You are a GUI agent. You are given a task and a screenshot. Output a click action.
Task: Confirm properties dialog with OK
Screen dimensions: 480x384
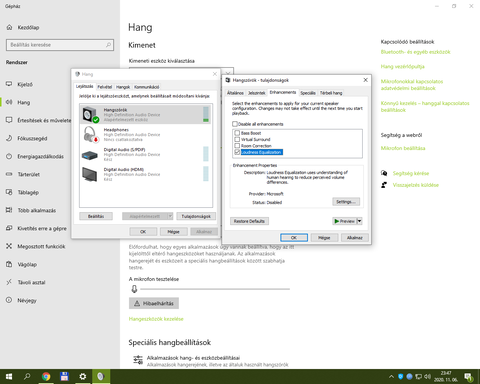click(294, 238)
